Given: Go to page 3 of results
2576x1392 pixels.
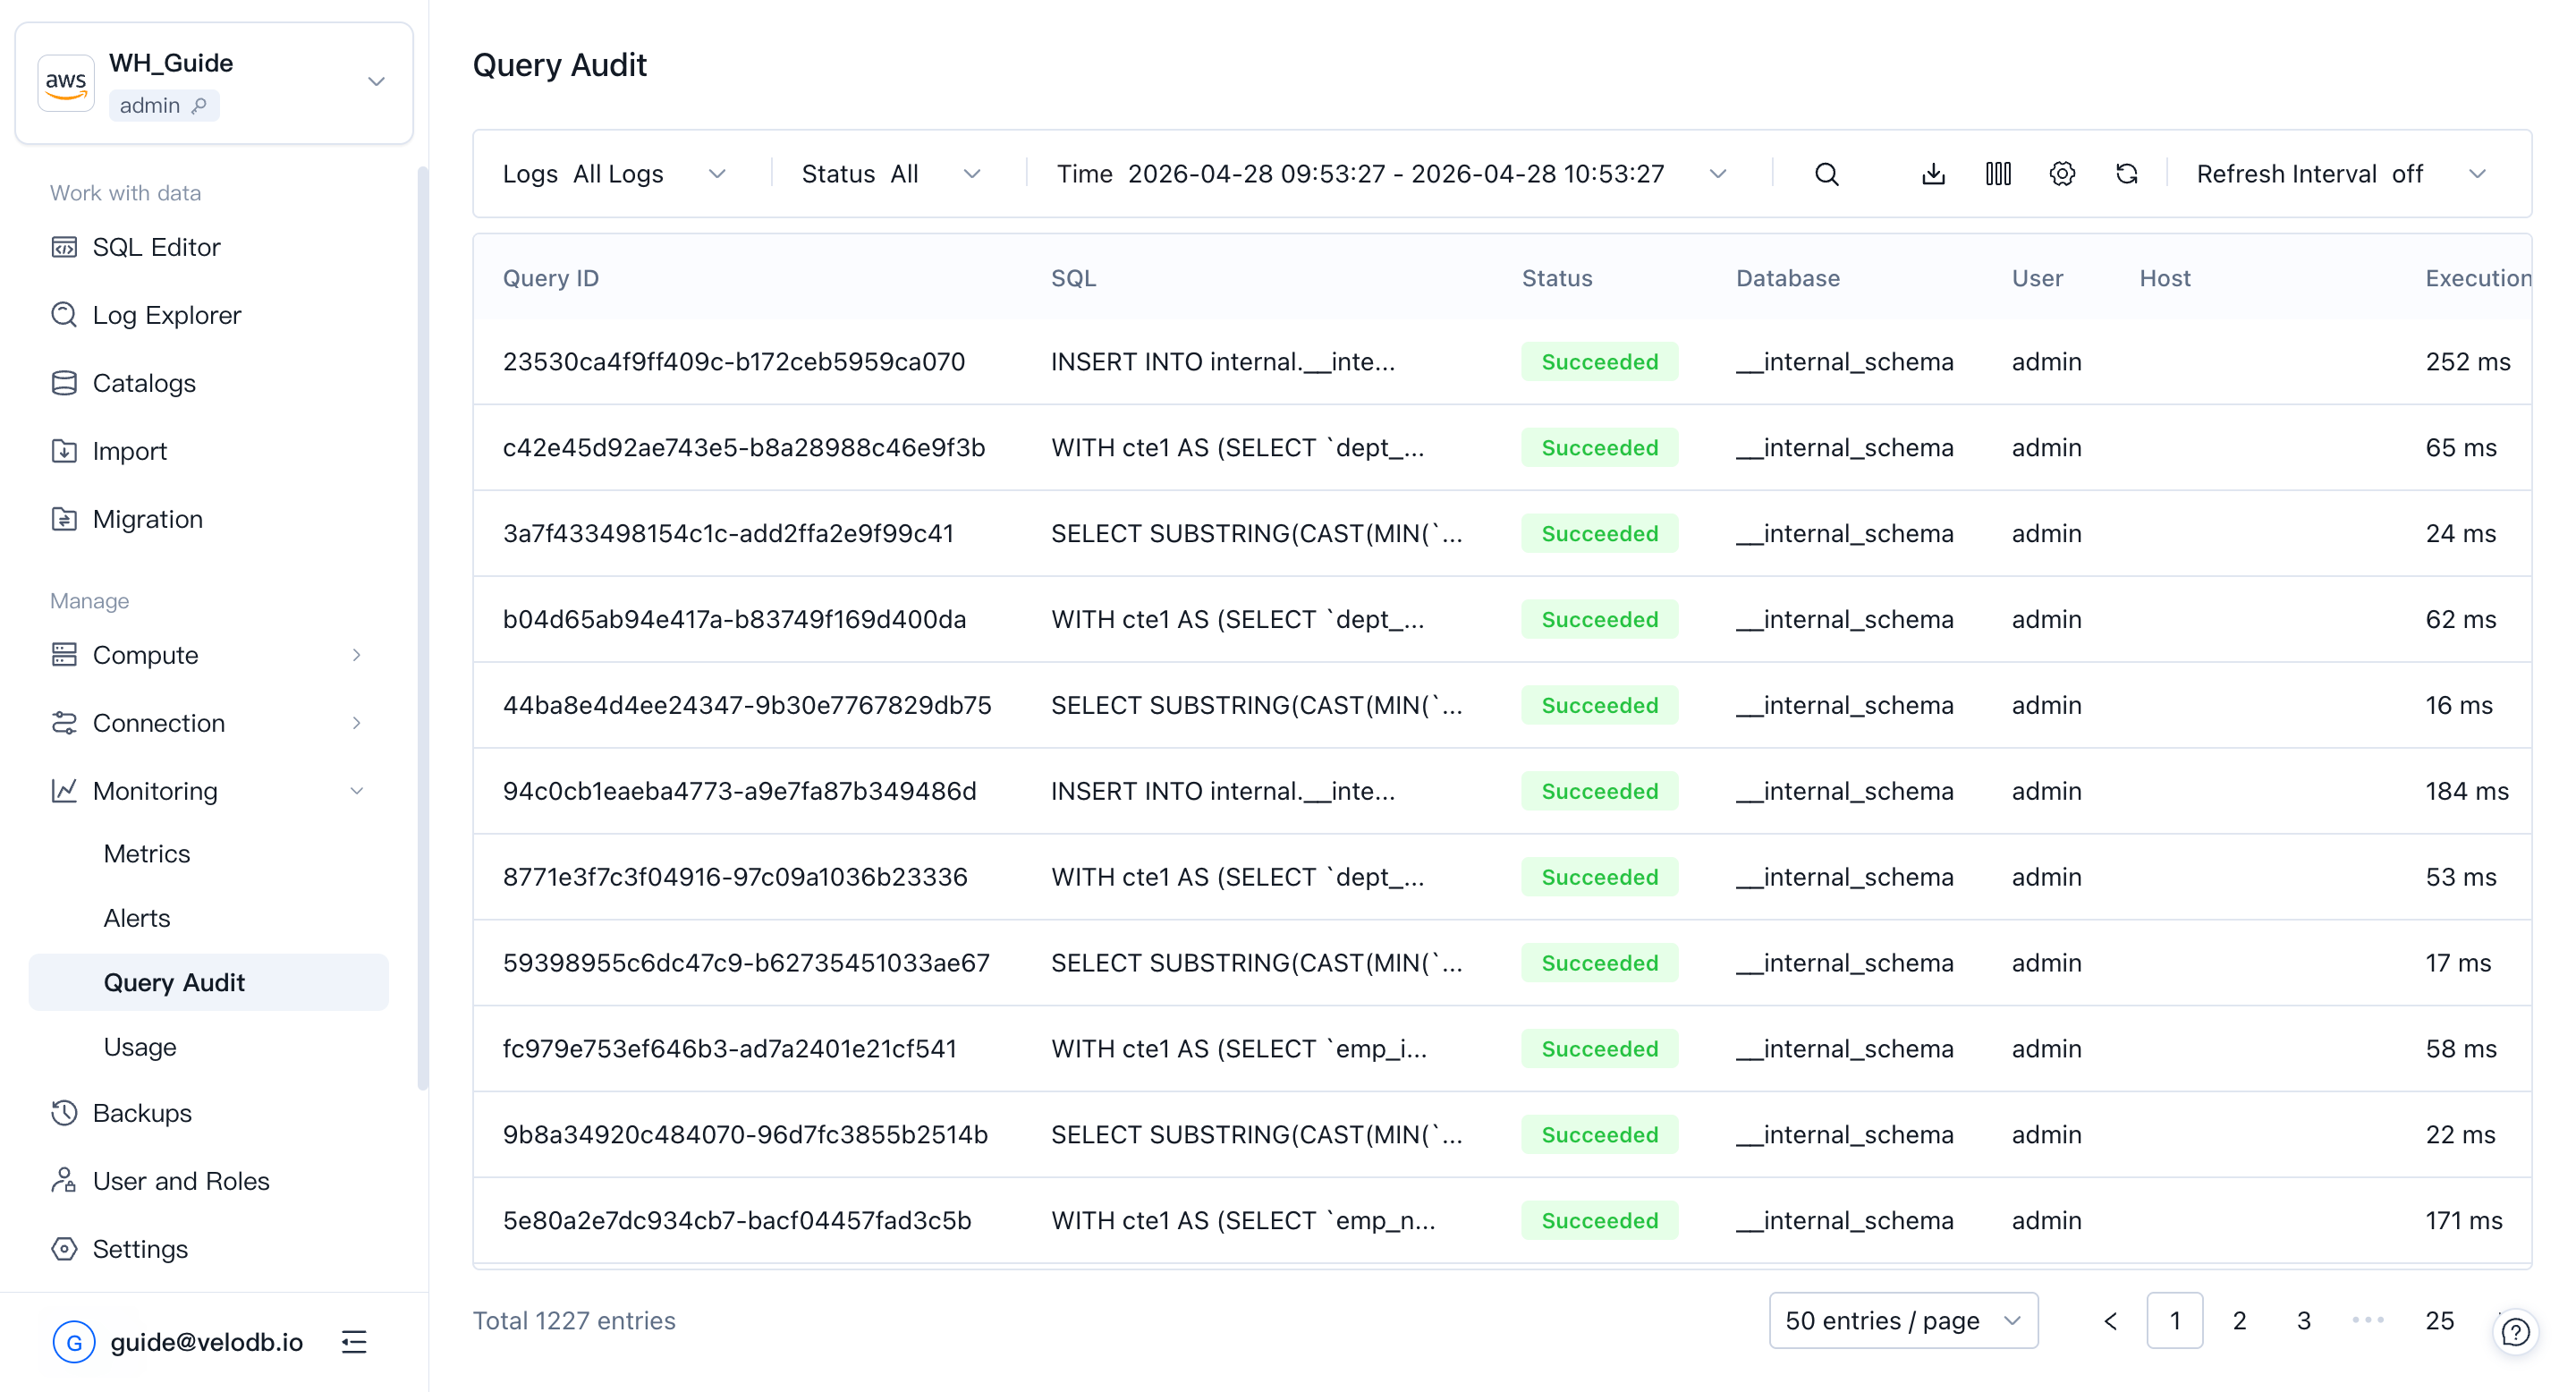Looking at the screenshot, I should click(x=2303, y=1320).
